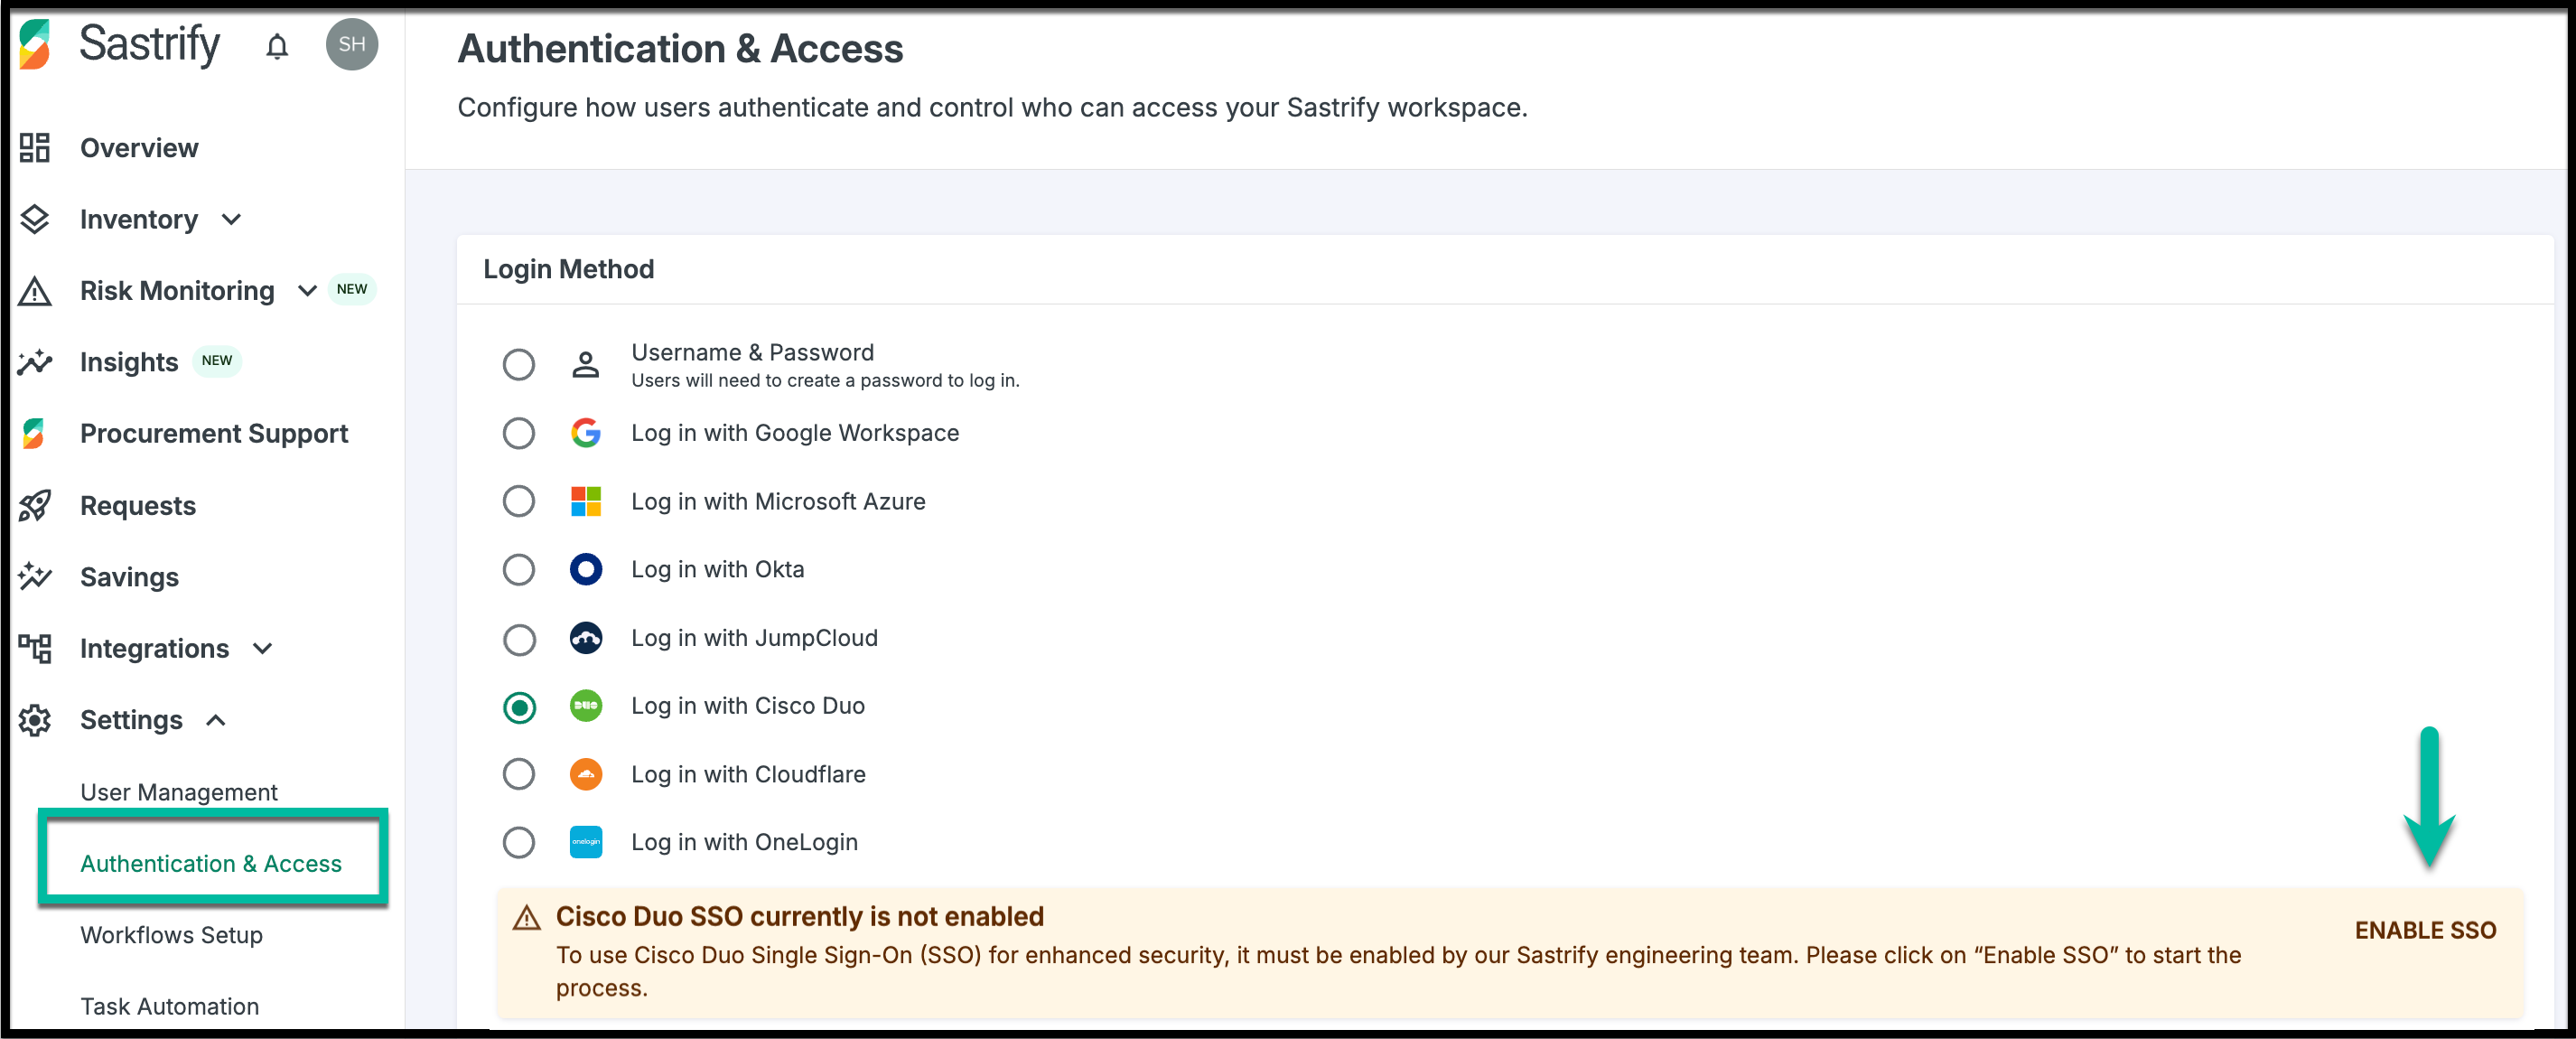
Task: Click the Settings gear icon
Action: tap(35, 720)
